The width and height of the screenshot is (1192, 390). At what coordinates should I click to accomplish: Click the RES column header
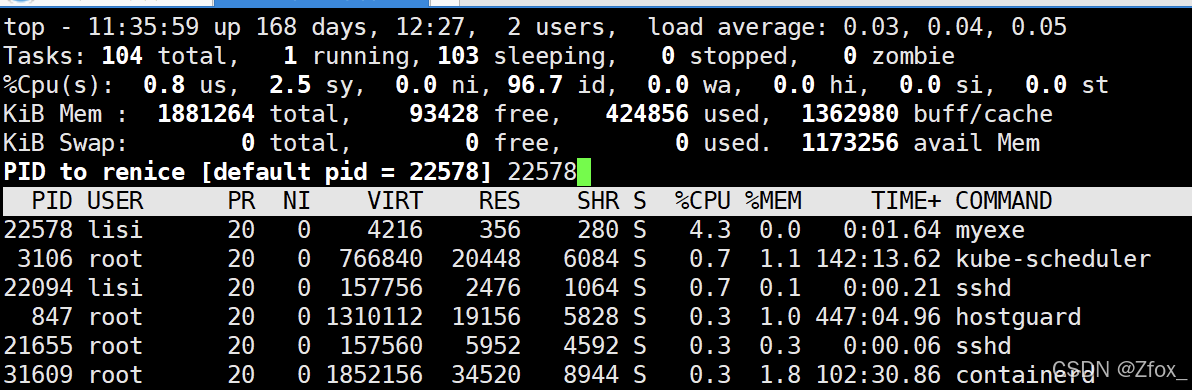pos(499,201)
